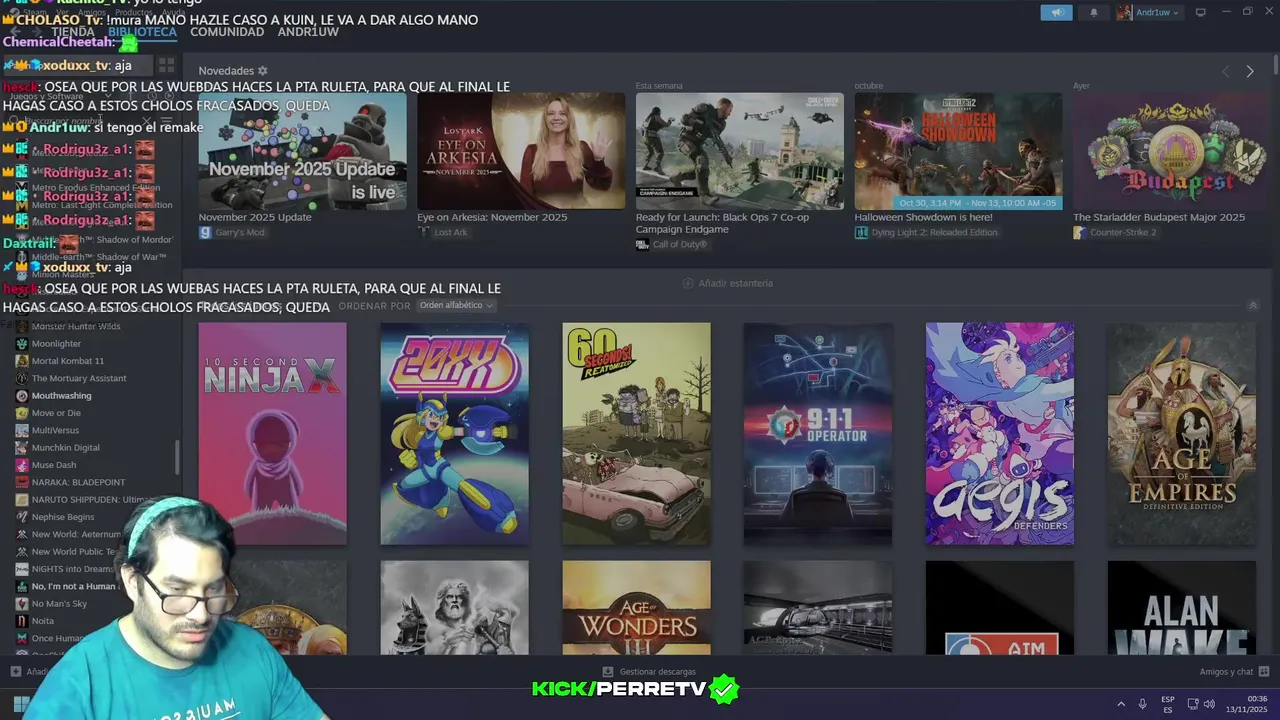Show next Novedades items arrow
This screenshot has width=1280, height=720.
pos(1249,71)
